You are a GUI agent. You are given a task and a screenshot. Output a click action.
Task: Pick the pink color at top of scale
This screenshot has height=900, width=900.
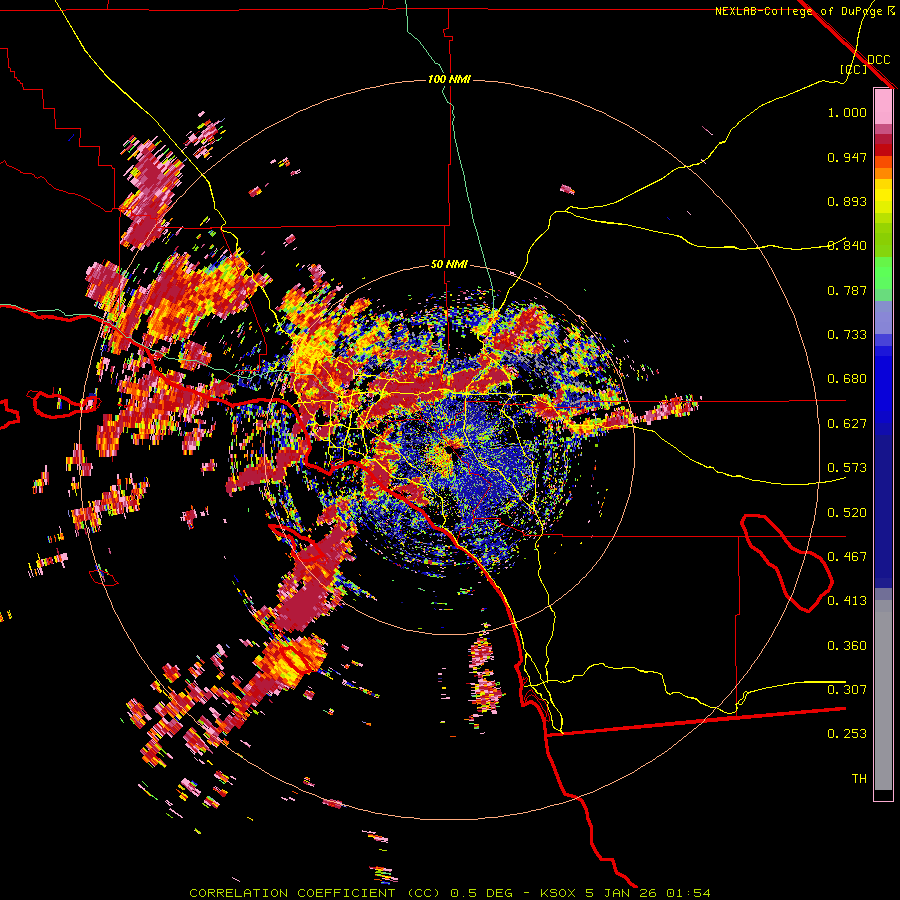click(883, 106)
